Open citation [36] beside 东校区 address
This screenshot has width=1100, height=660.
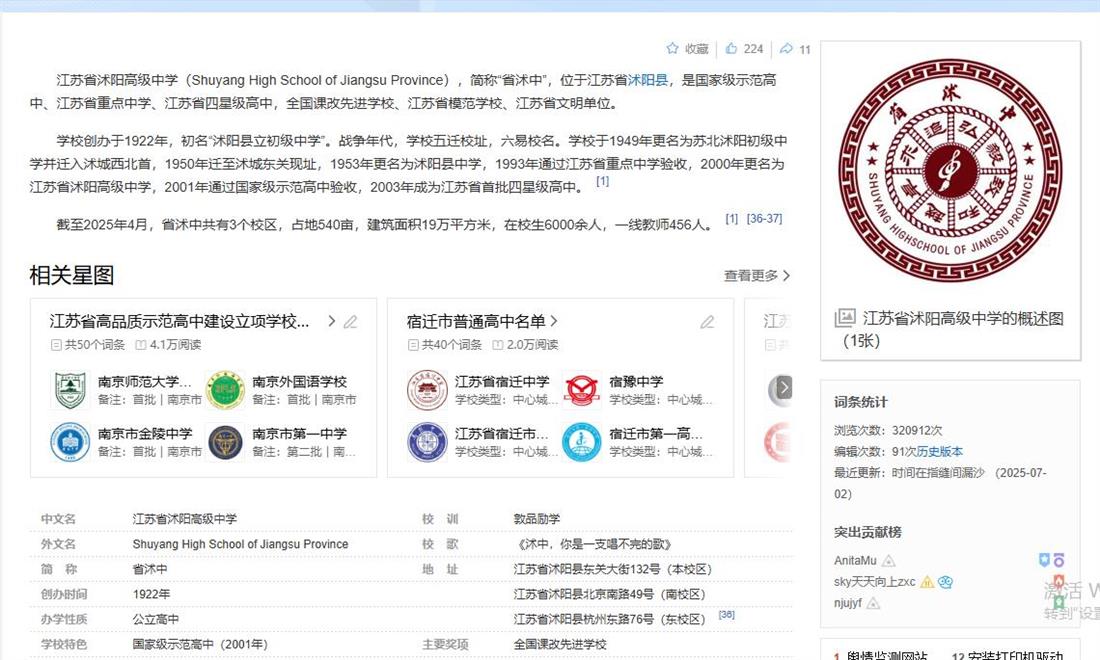pos(727,614)
